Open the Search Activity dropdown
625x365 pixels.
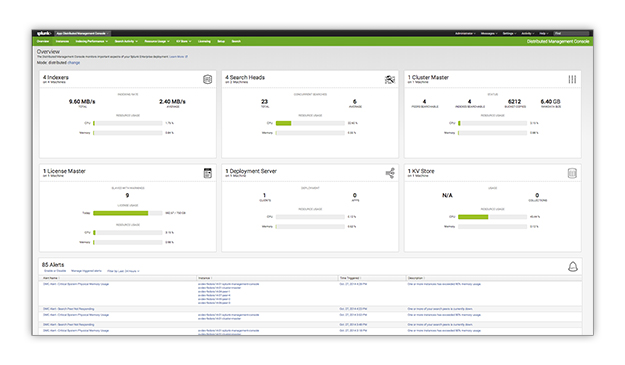pos(126,41)
